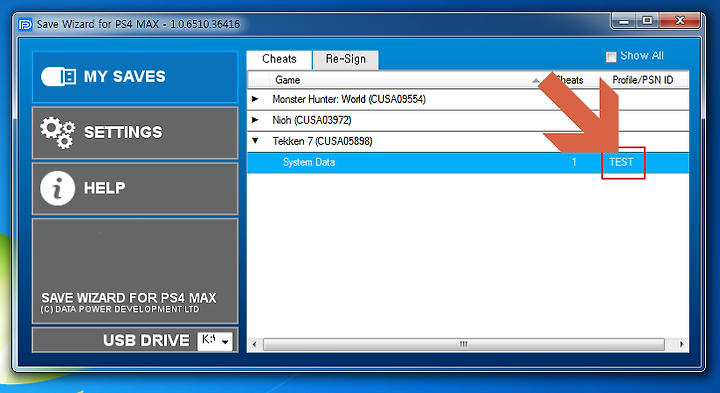Click the scrollbar left arrow
Viewport: 720px width, 393px height.
[x=254, y=344]
